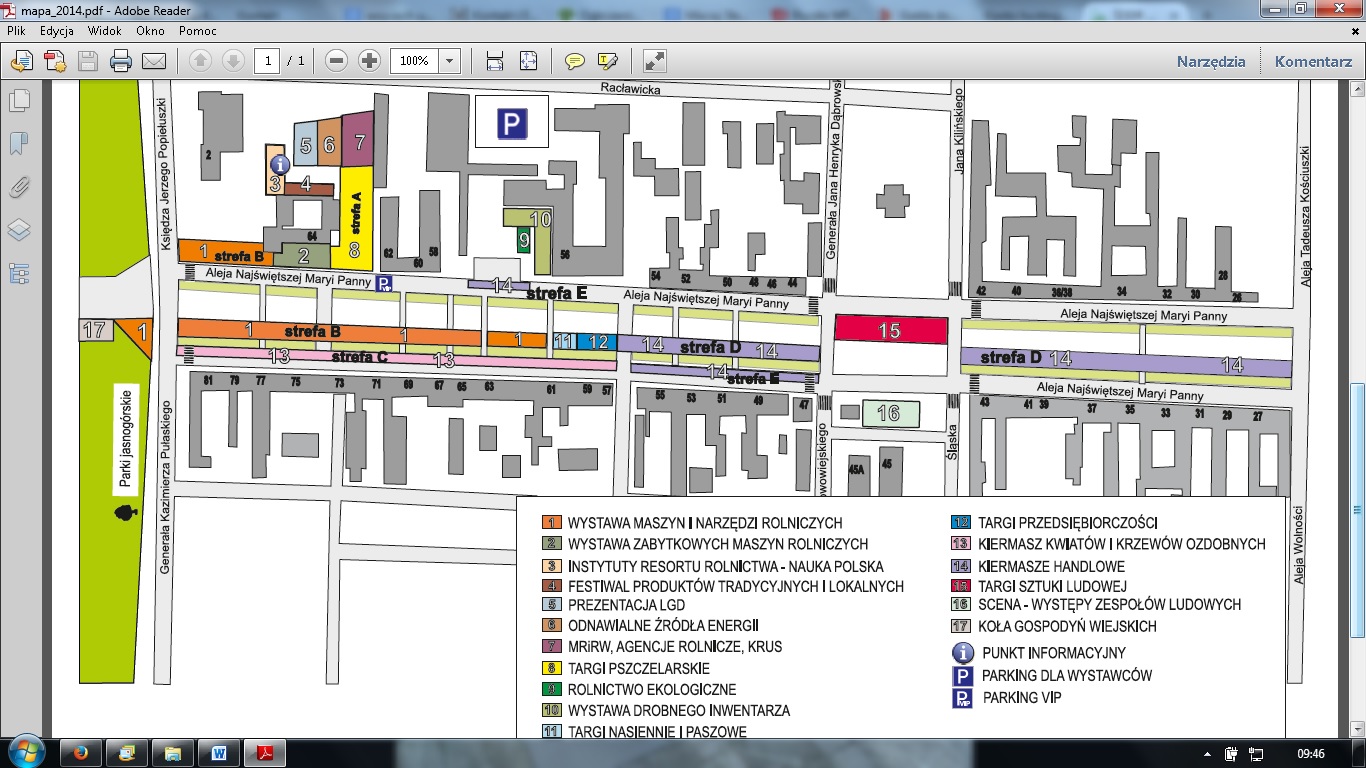Open the zoom level dropdown arrow
Screen dimensions: 1366x768
[449, 61]
